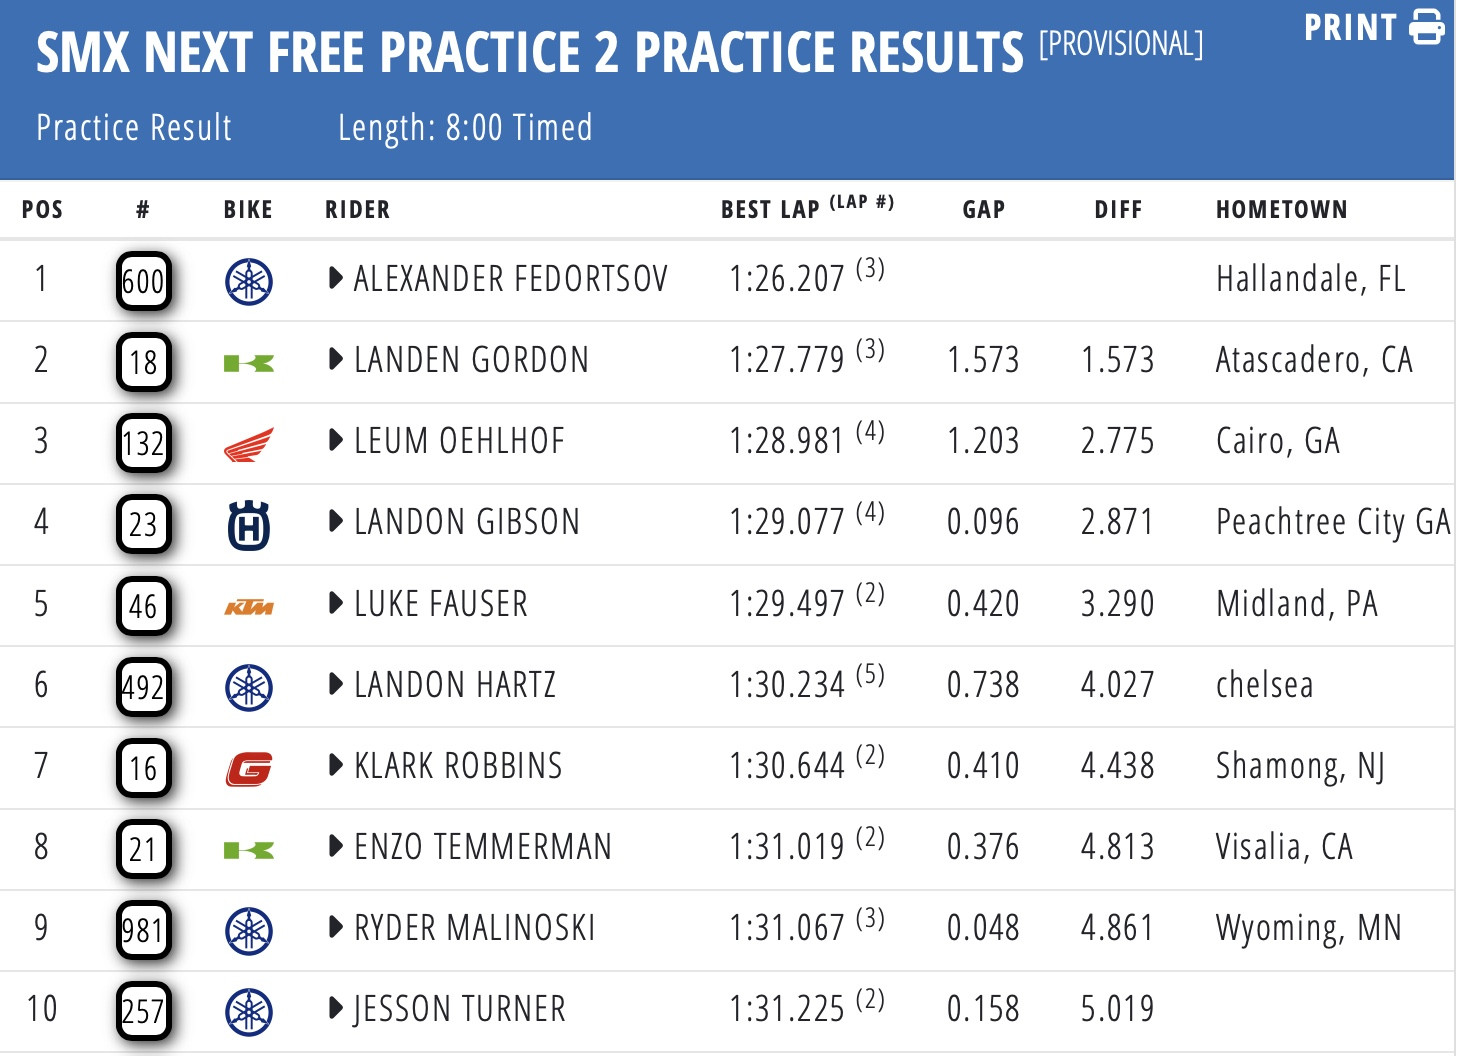Viewport: 1458px width, 1056px height.
Task: Open Leum Oehlhof rider name link
Action: 460,441
